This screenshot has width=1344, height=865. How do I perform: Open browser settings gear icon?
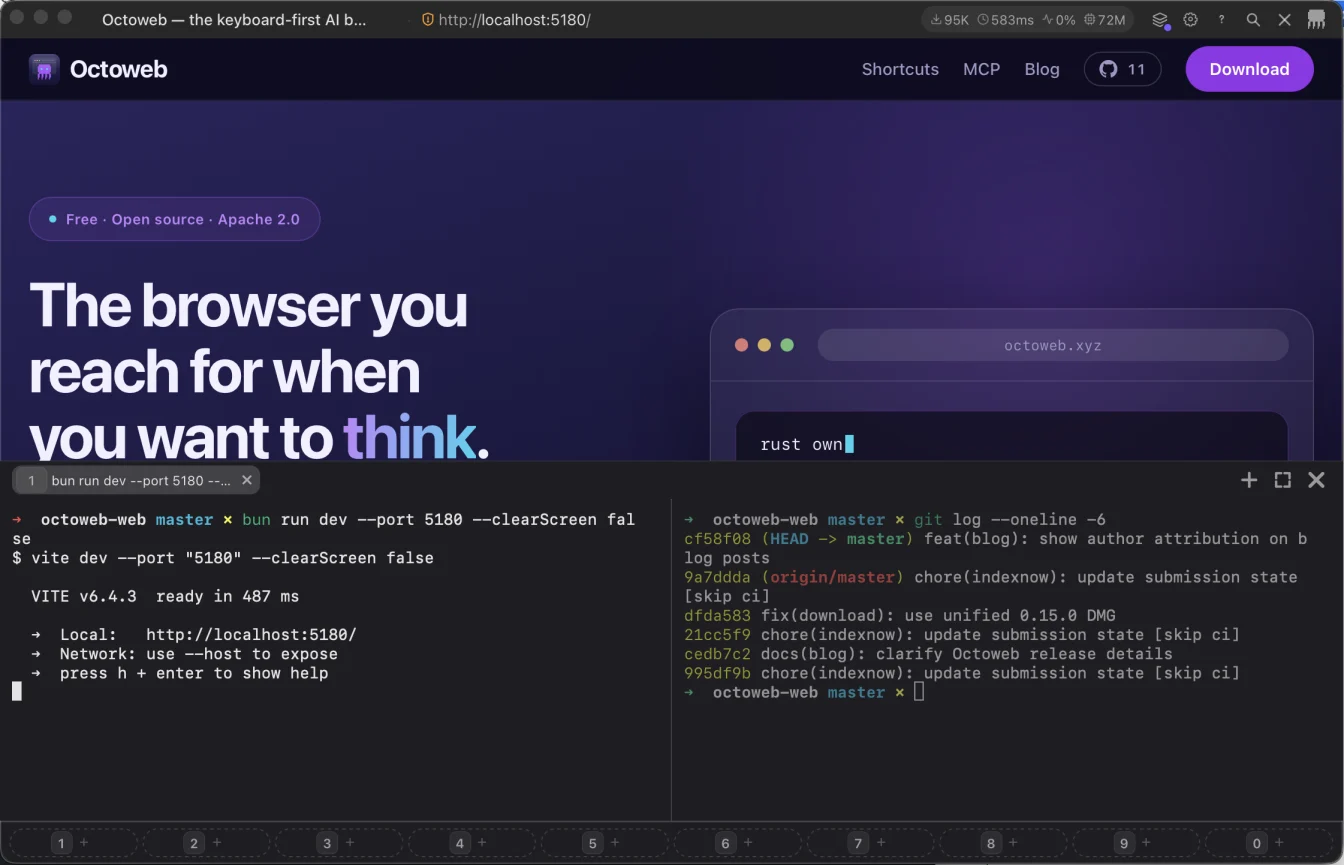tap(1190, 19)
